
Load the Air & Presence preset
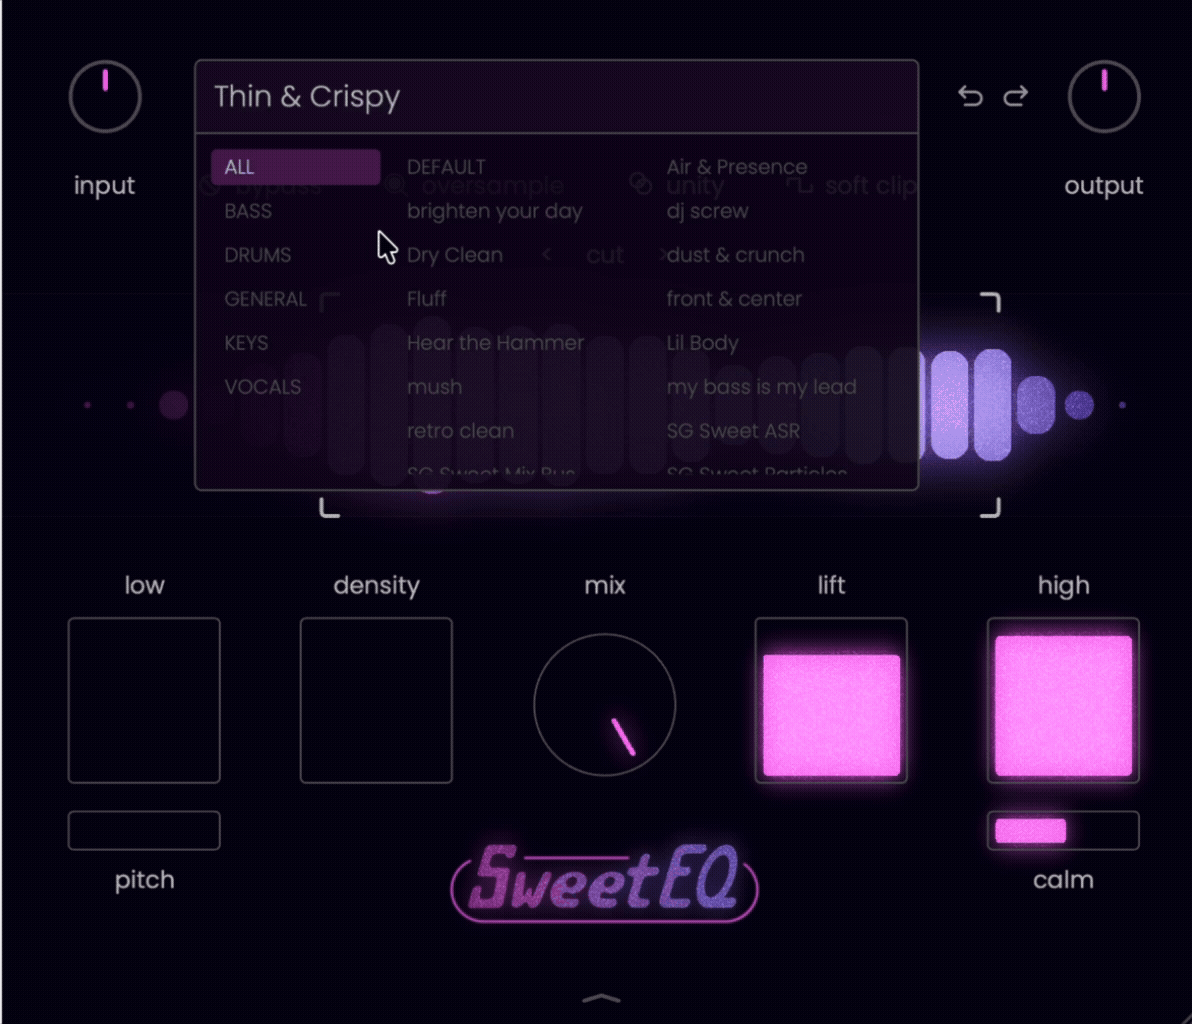point(737,167)
